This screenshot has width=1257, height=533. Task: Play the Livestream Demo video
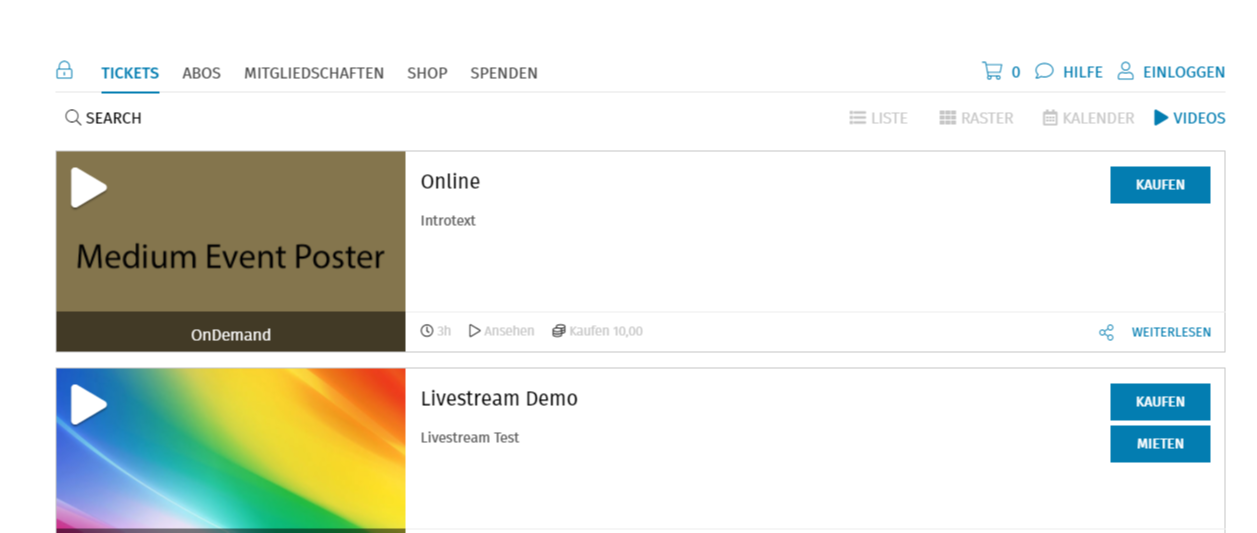pyautogui.click(x=88, y=405)
